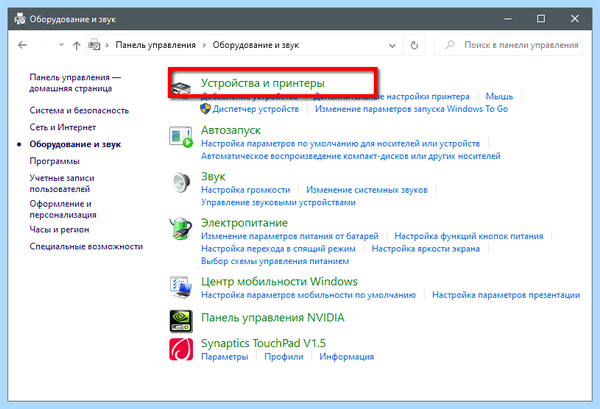Open recent locations dropdown arrow
The image size is (600, 409).
pos(61,45)
